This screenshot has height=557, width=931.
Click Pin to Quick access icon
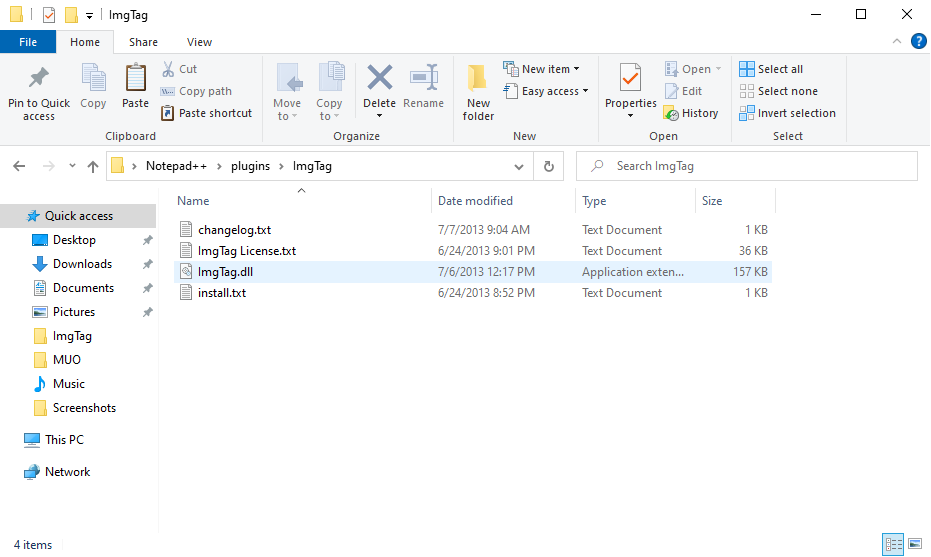click(39, 78)
